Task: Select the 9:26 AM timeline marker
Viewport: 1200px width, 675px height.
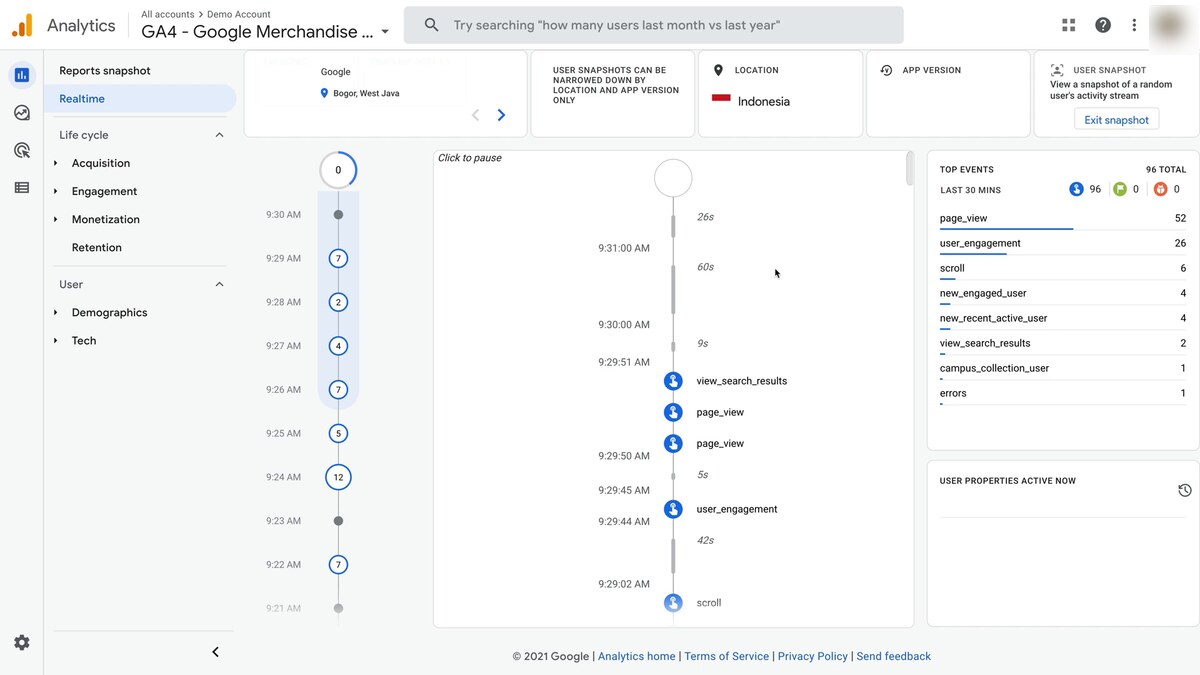Action: click(338, 390)
